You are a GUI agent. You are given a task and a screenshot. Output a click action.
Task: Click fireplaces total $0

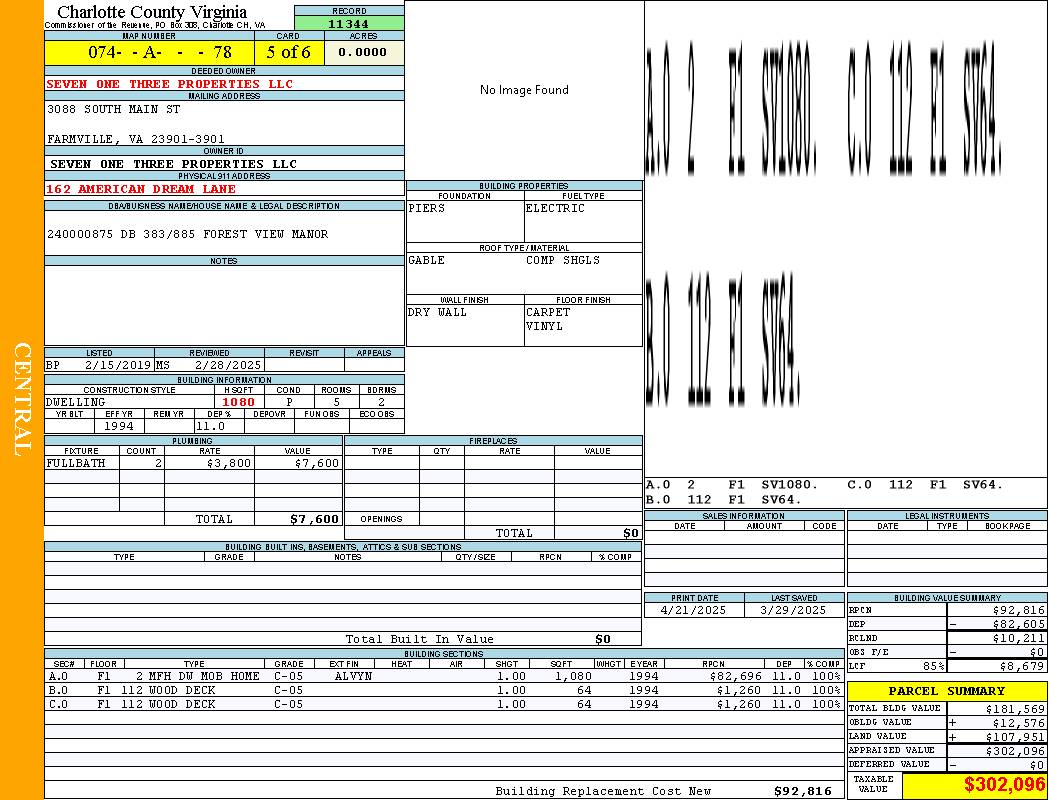[x=631, y=534]
